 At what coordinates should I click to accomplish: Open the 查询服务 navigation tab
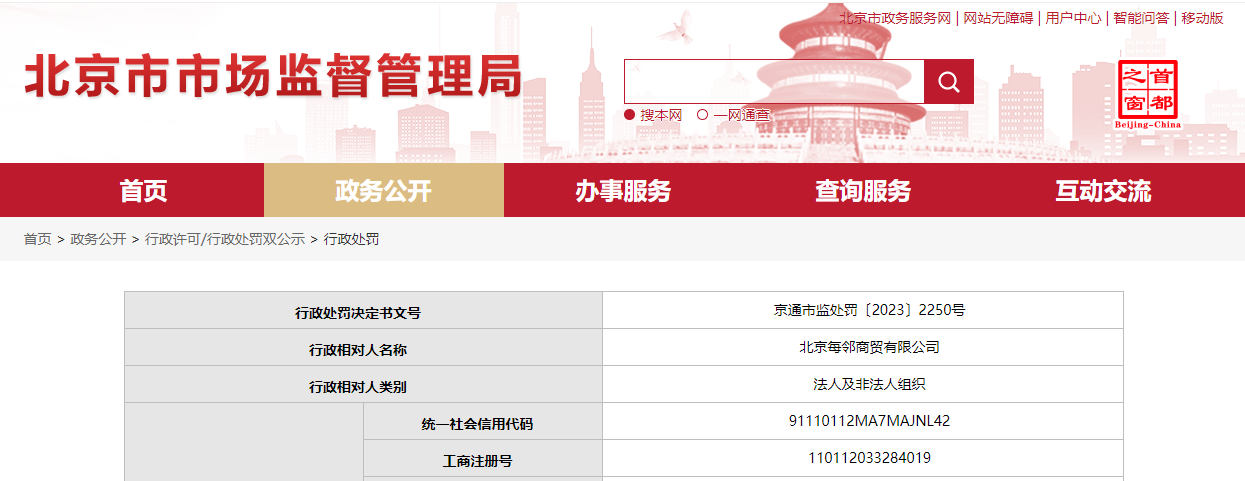pos(863,190)
